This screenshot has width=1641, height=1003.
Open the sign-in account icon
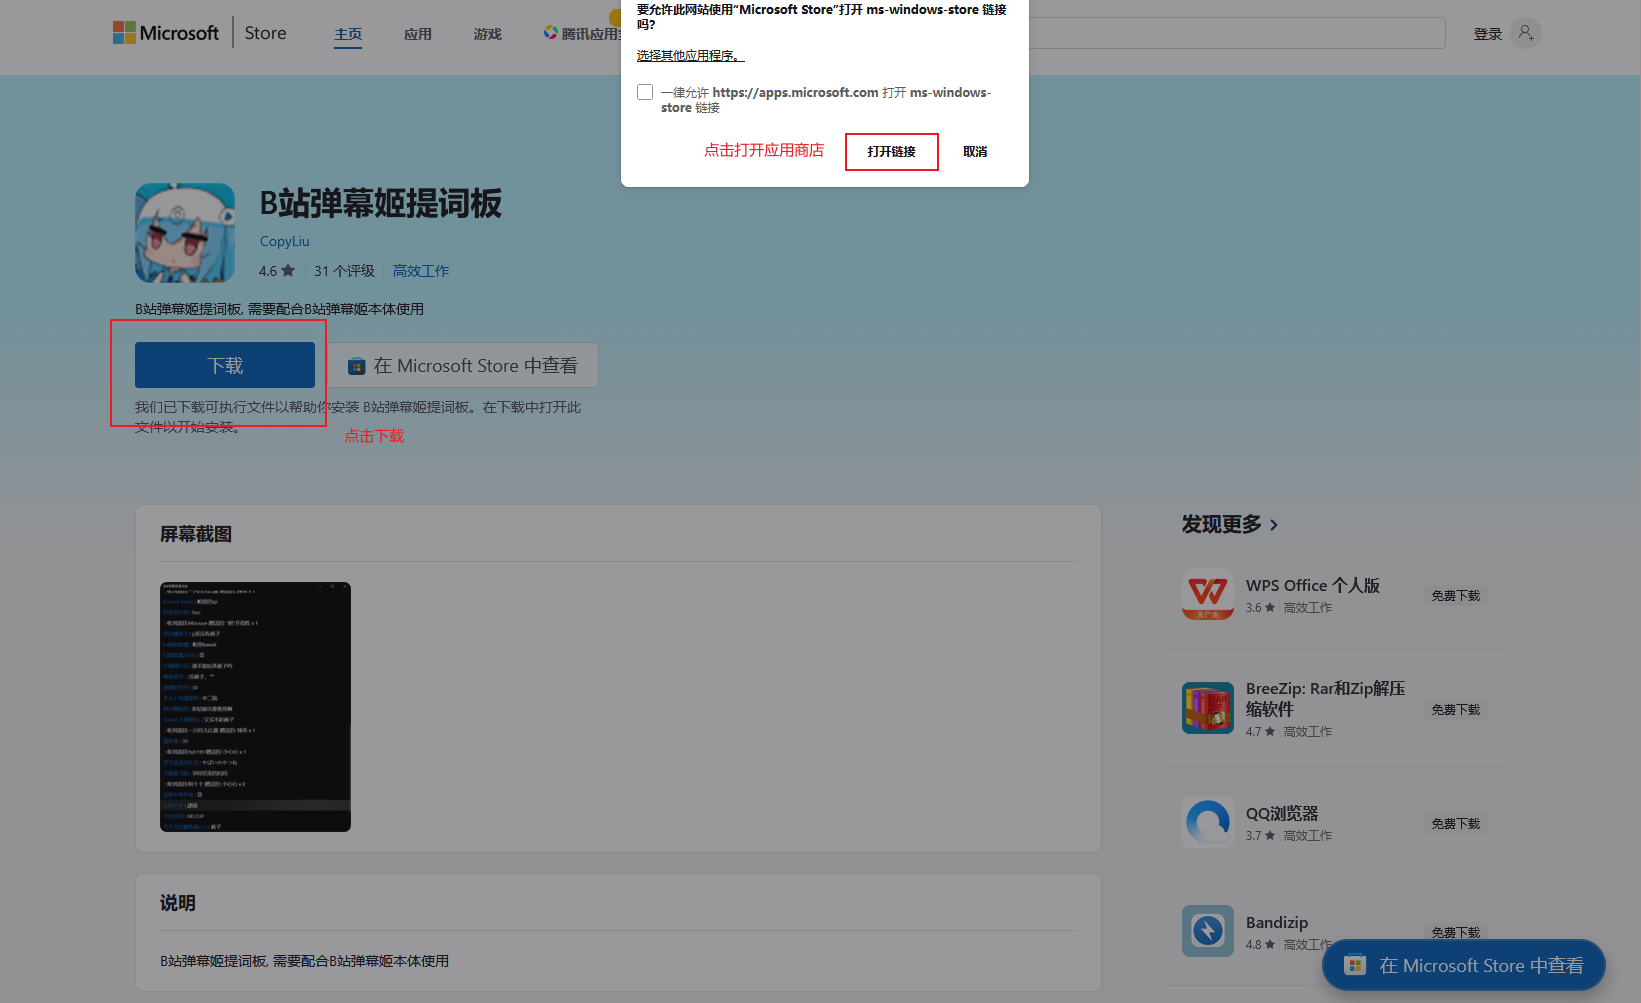point(1526,33)
